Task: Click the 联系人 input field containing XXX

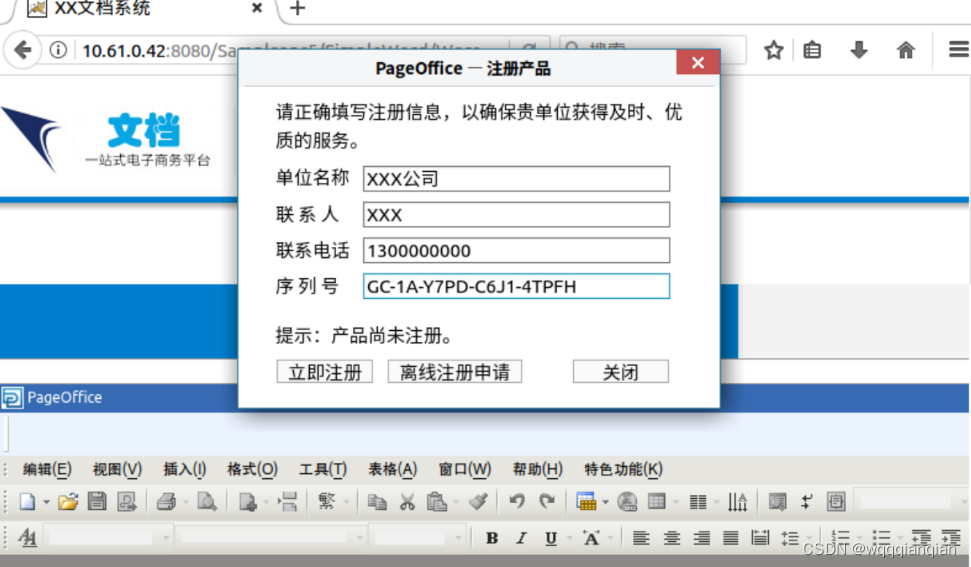Action: point(516,215)
